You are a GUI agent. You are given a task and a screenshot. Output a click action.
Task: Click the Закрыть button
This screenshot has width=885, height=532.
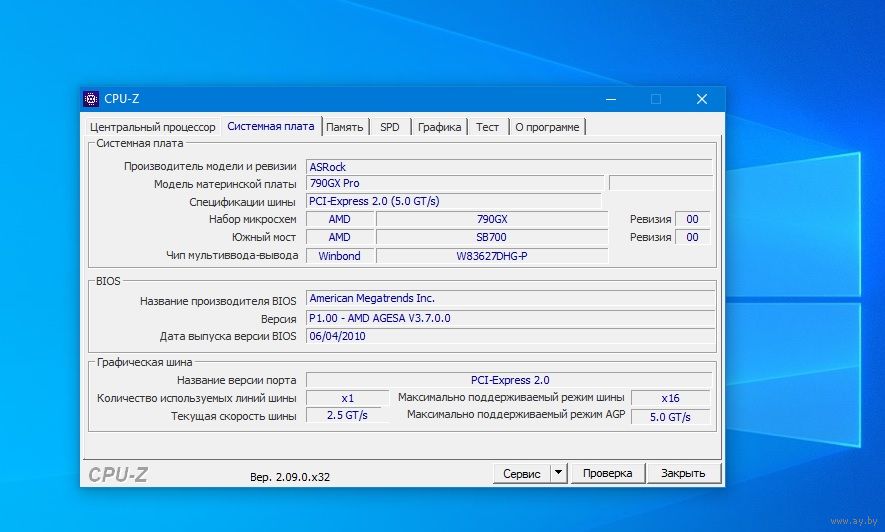pos(683,473)
